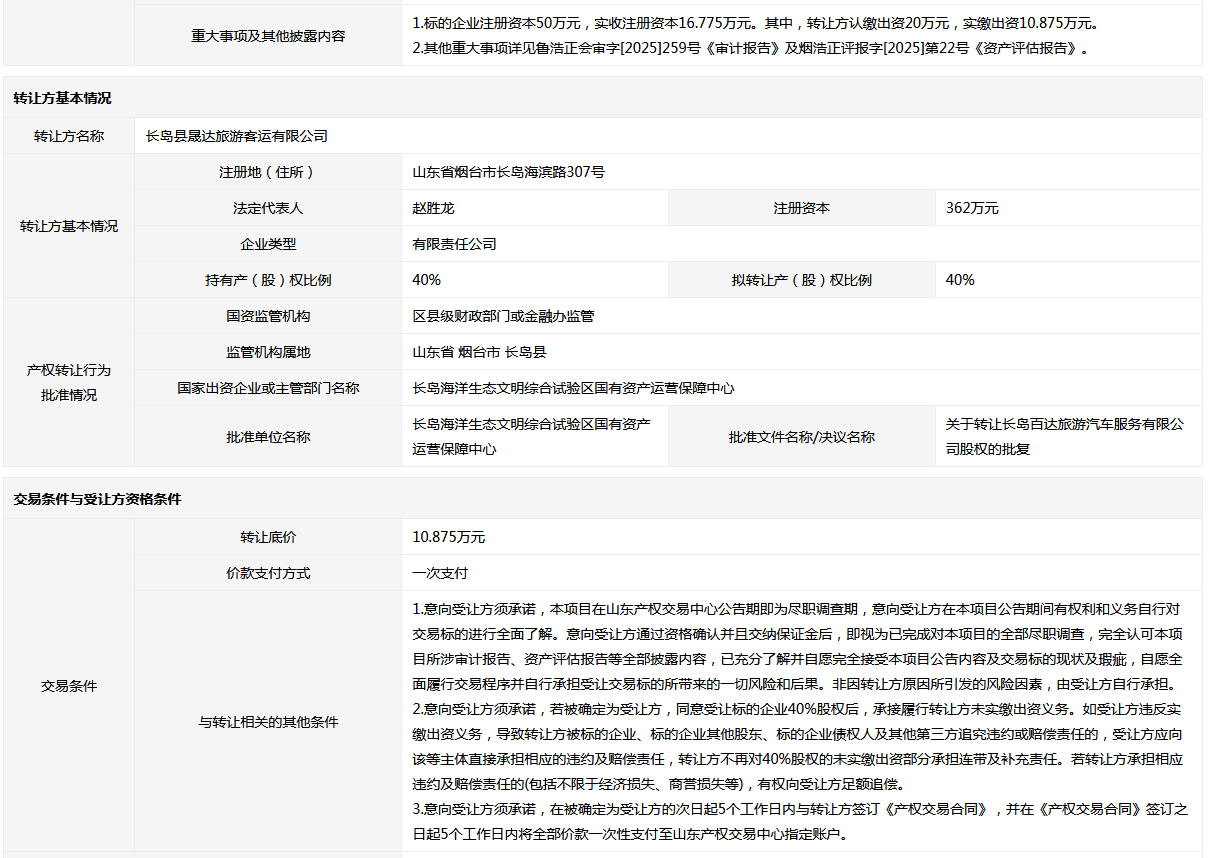This screenshot has width=1208, height=858.
Task: Click the 40% value beside 持有产（股）权比例
Action: 427,280
